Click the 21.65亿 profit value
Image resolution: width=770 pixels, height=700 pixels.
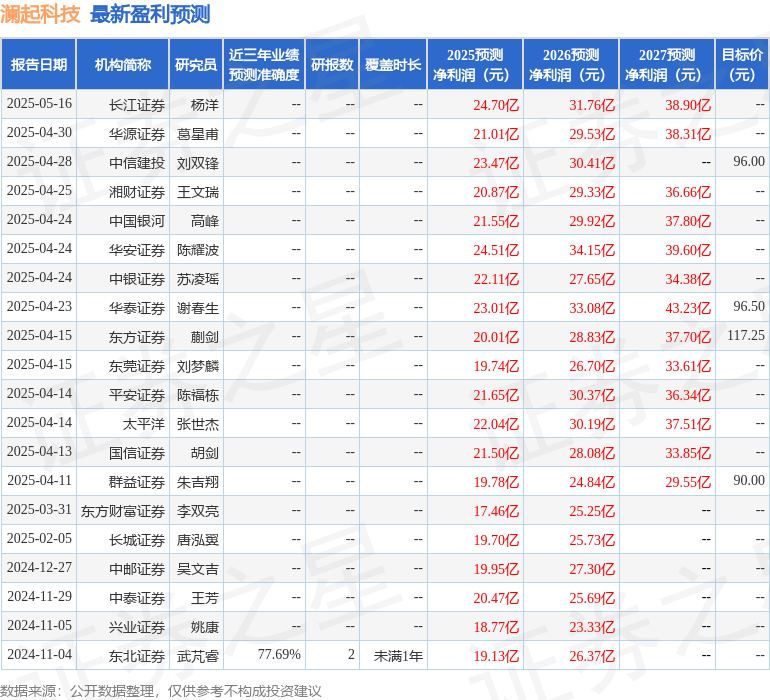(496, 395)
